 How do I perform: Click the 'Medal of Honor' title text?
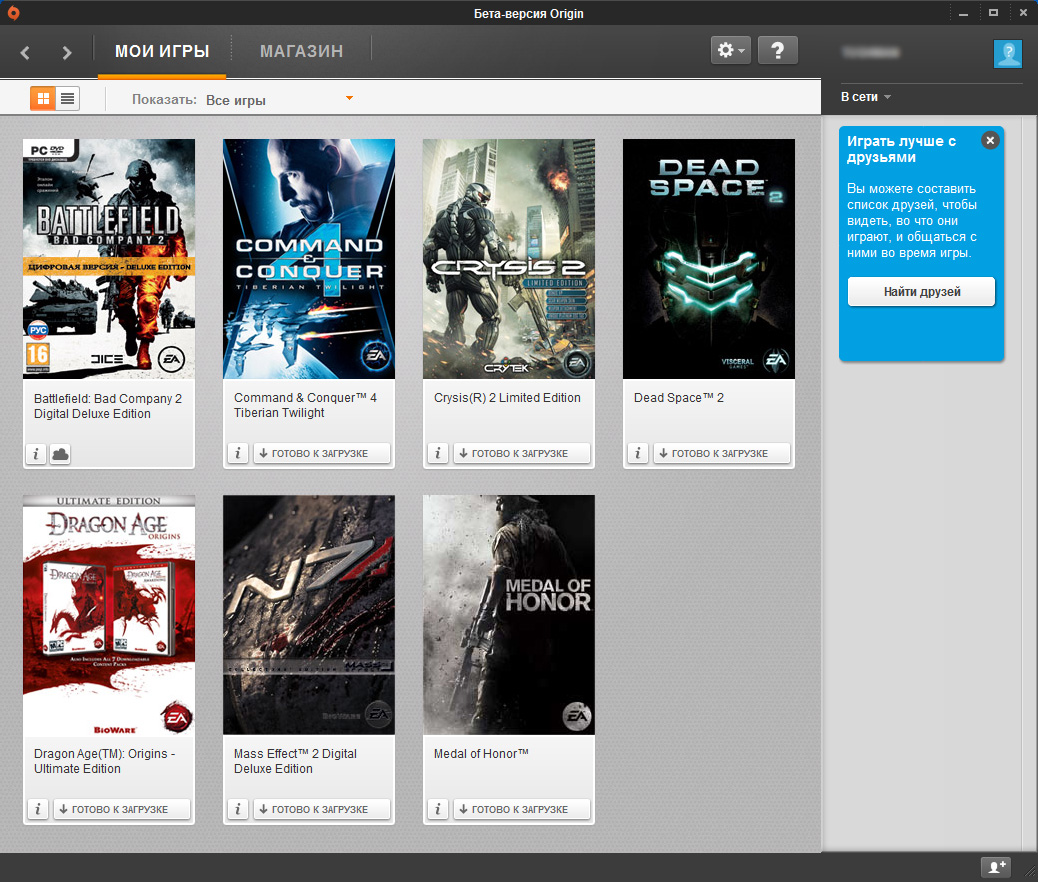coord(481,754)
